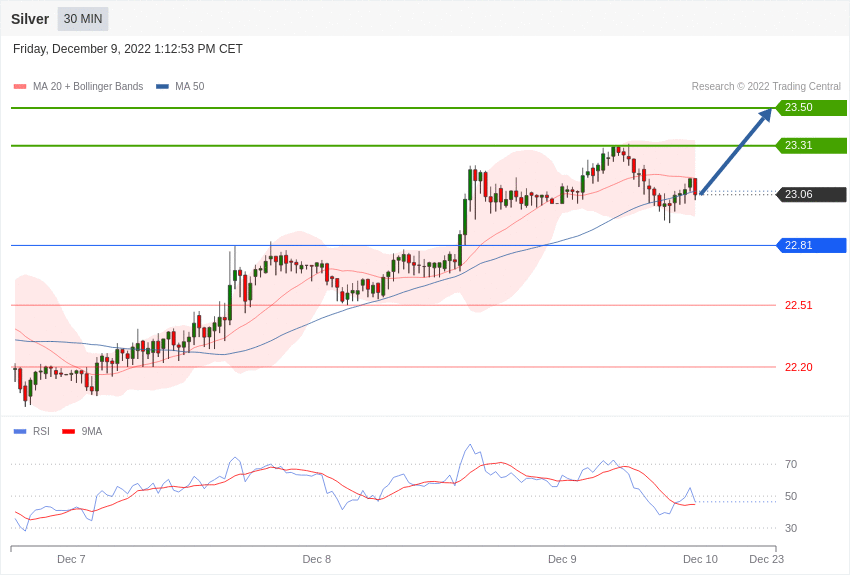Select the 23.31 green resistance price label

[812, 145]
